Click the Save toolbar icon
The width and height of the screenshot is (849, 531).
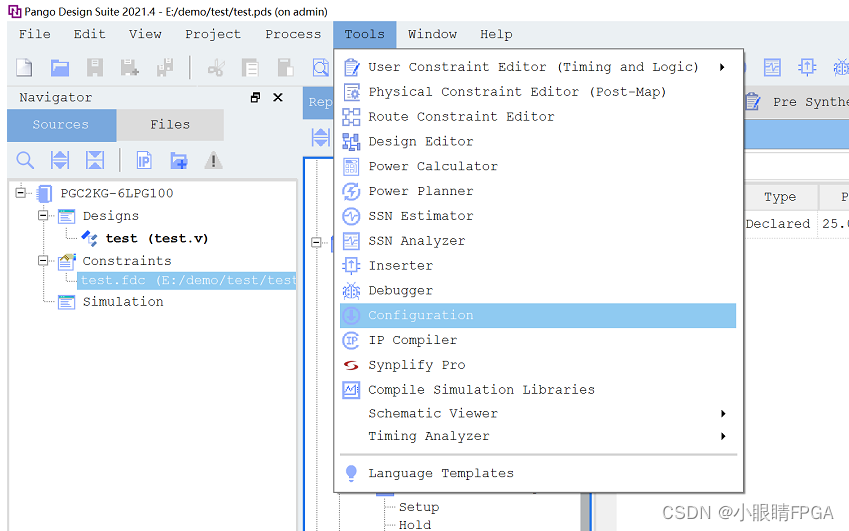tap(95, 68)
